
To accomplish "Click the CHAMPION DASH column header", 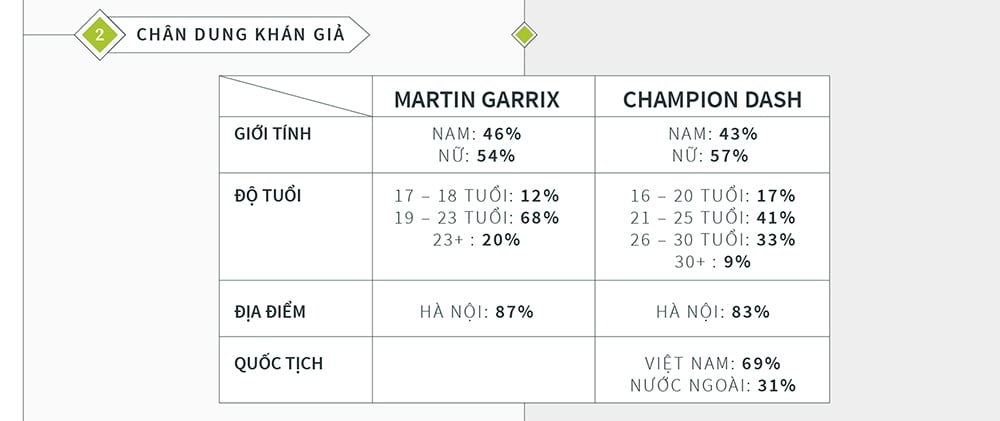I will tap(712, 100).
